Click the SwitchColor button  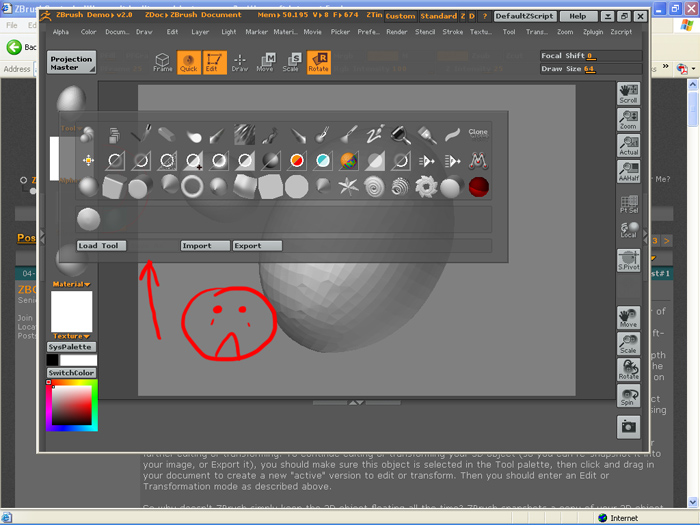pos(71,373)
